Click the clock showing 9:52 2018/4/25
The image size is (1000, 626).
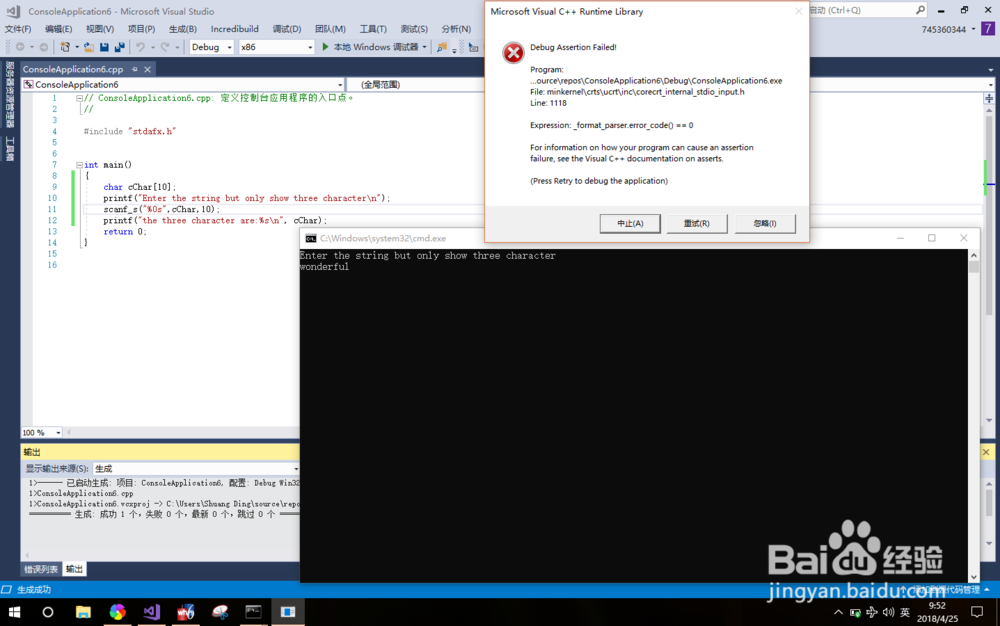point(938,612)
